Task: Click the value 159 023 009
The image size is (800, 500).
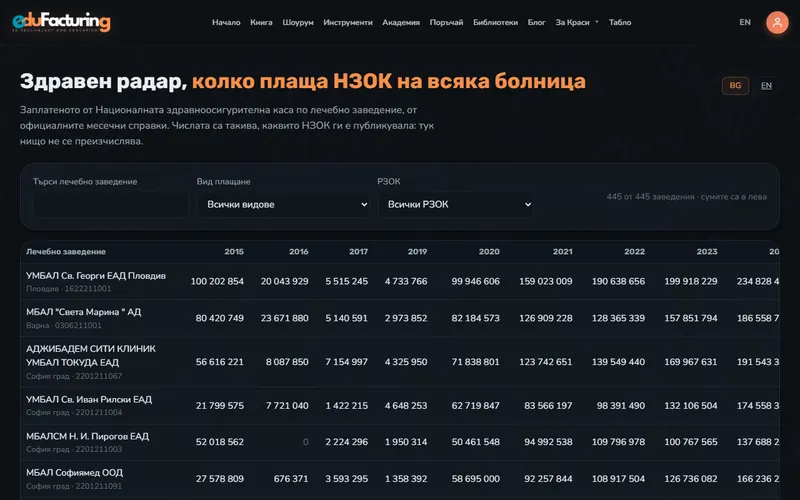Action: 545,282
